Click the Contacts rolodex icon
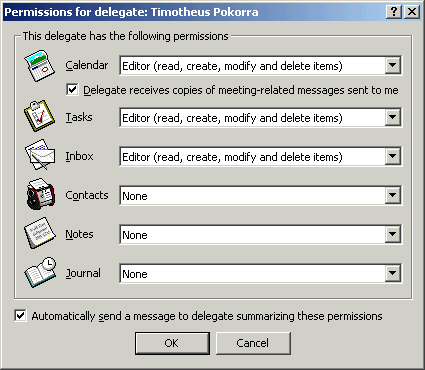This screenshot has height=370, width=425. pos(40,194)
